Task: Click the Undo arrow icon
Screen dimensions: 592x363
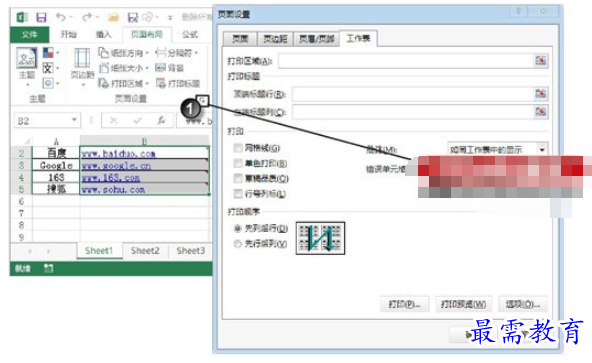Action: 60,17
